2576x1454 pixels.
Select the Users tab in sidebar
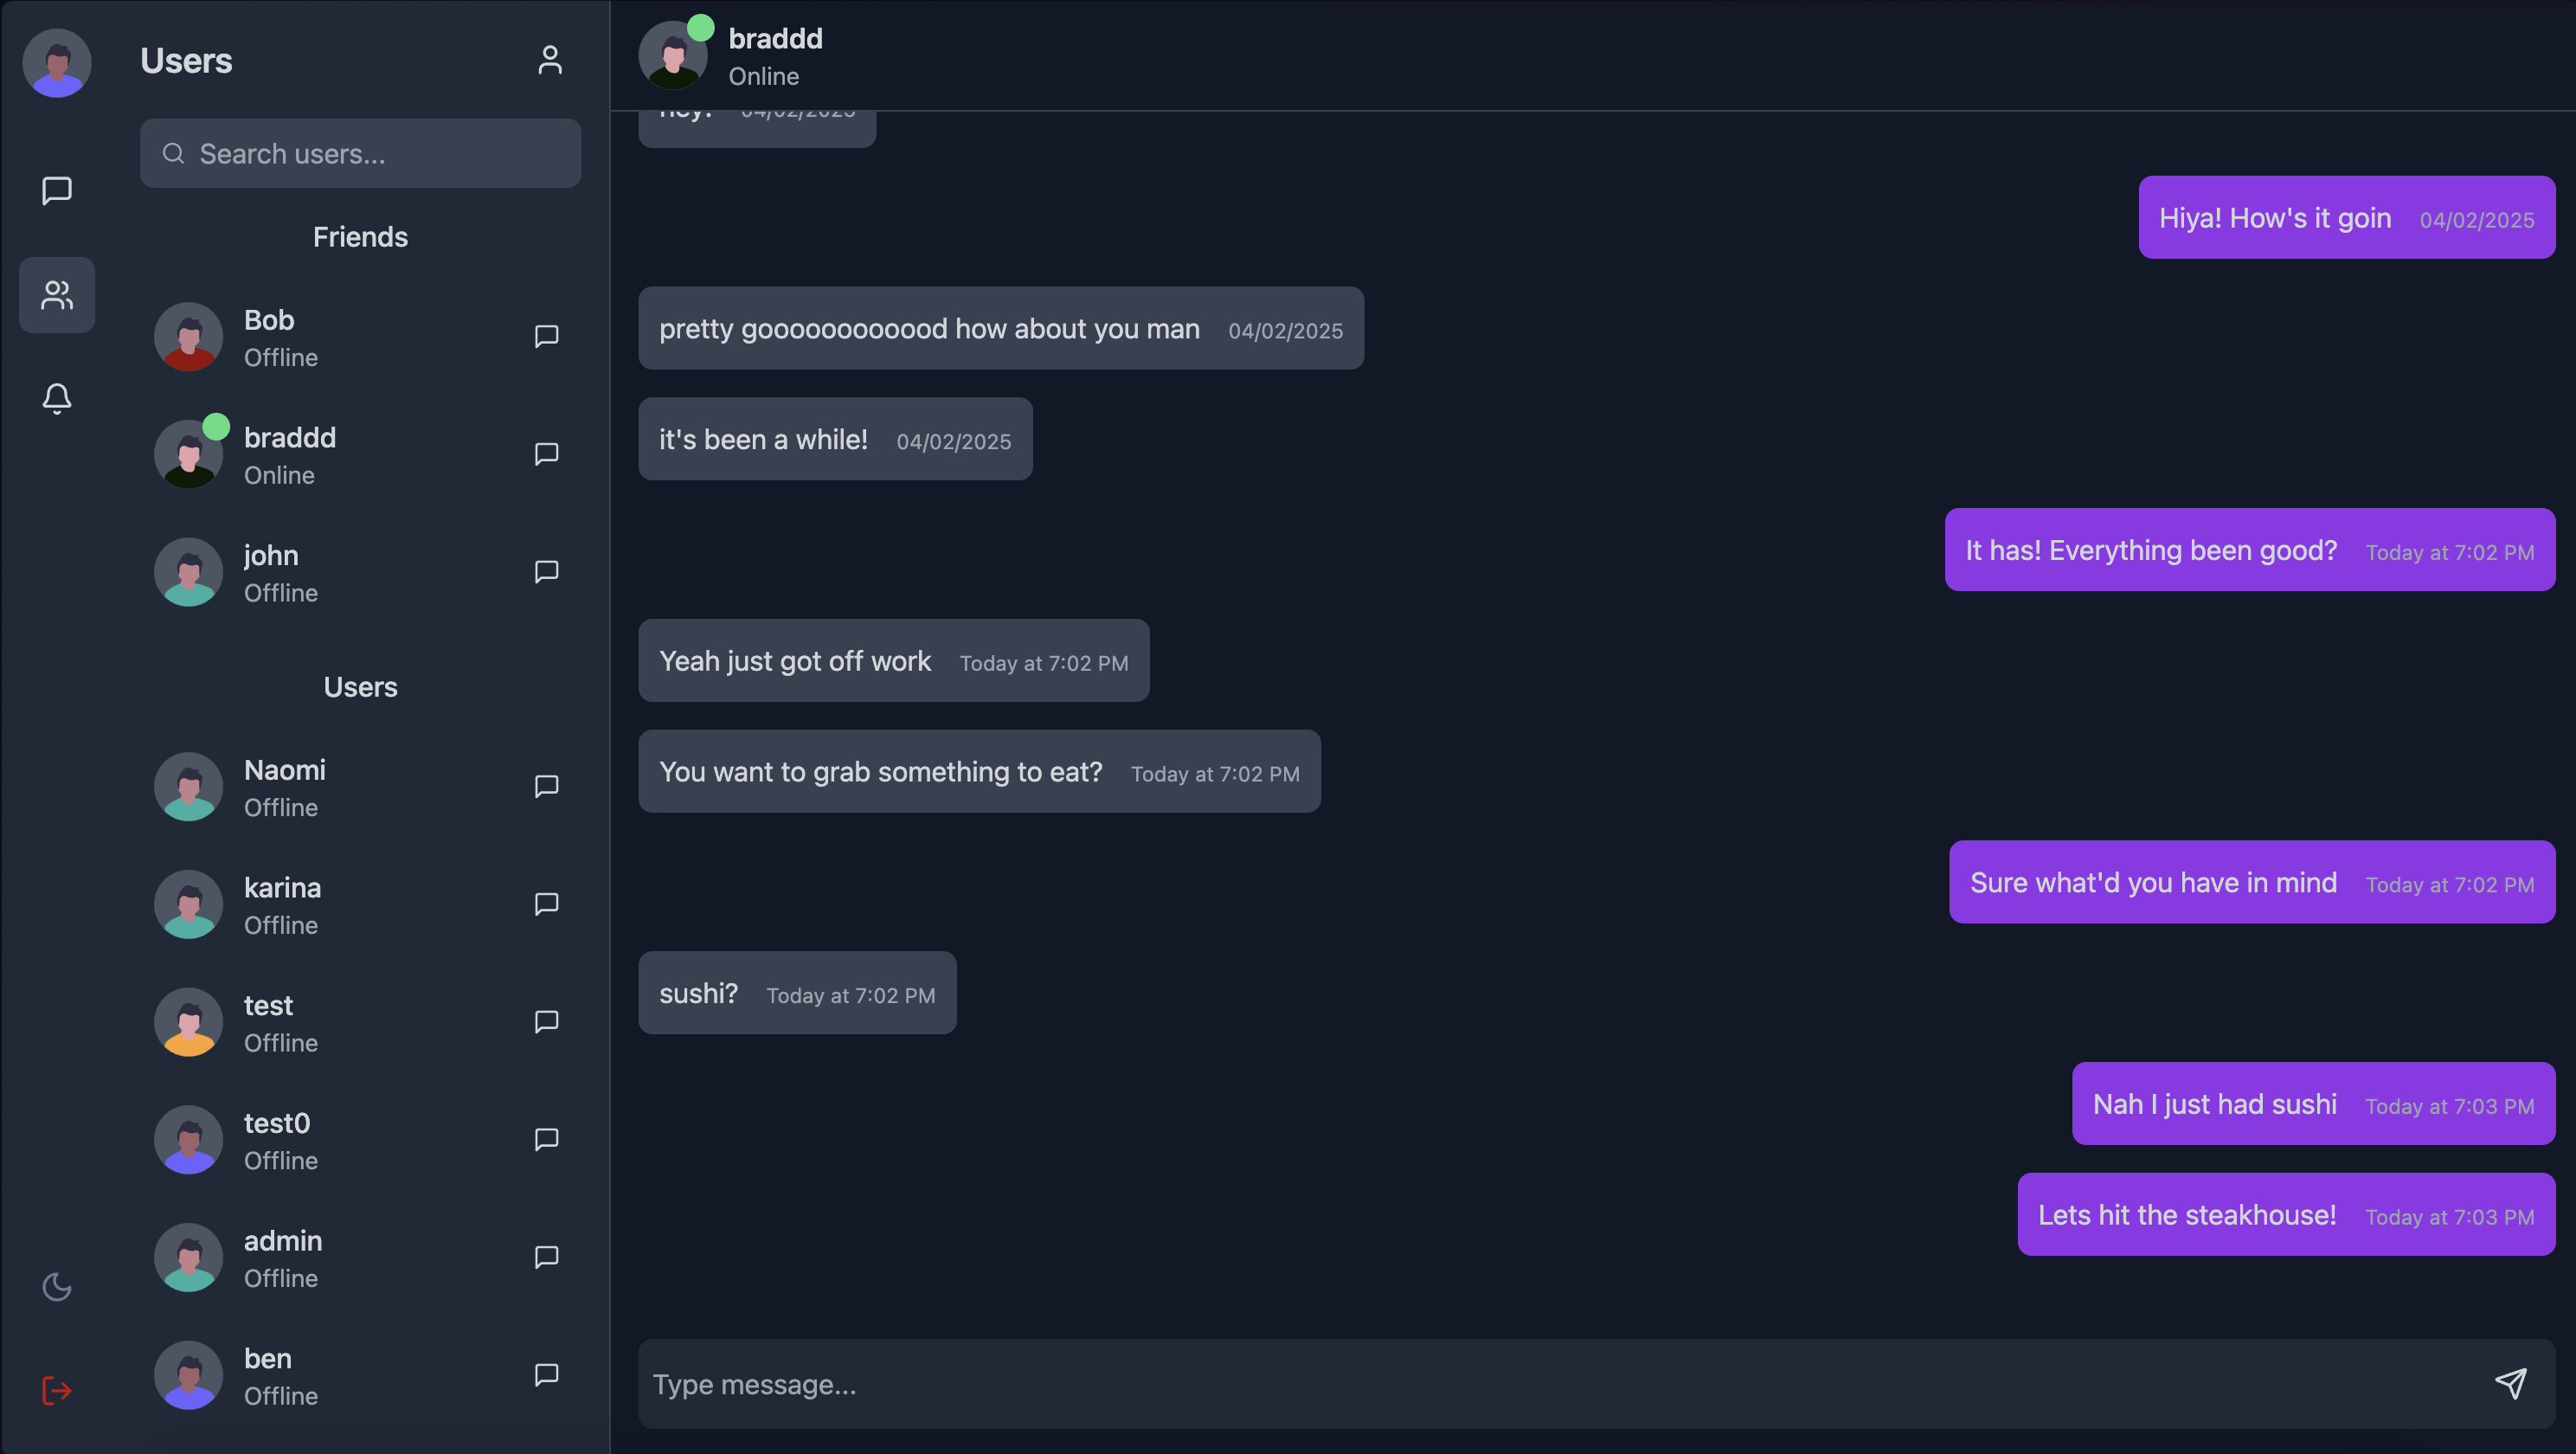tap(57, 295)
